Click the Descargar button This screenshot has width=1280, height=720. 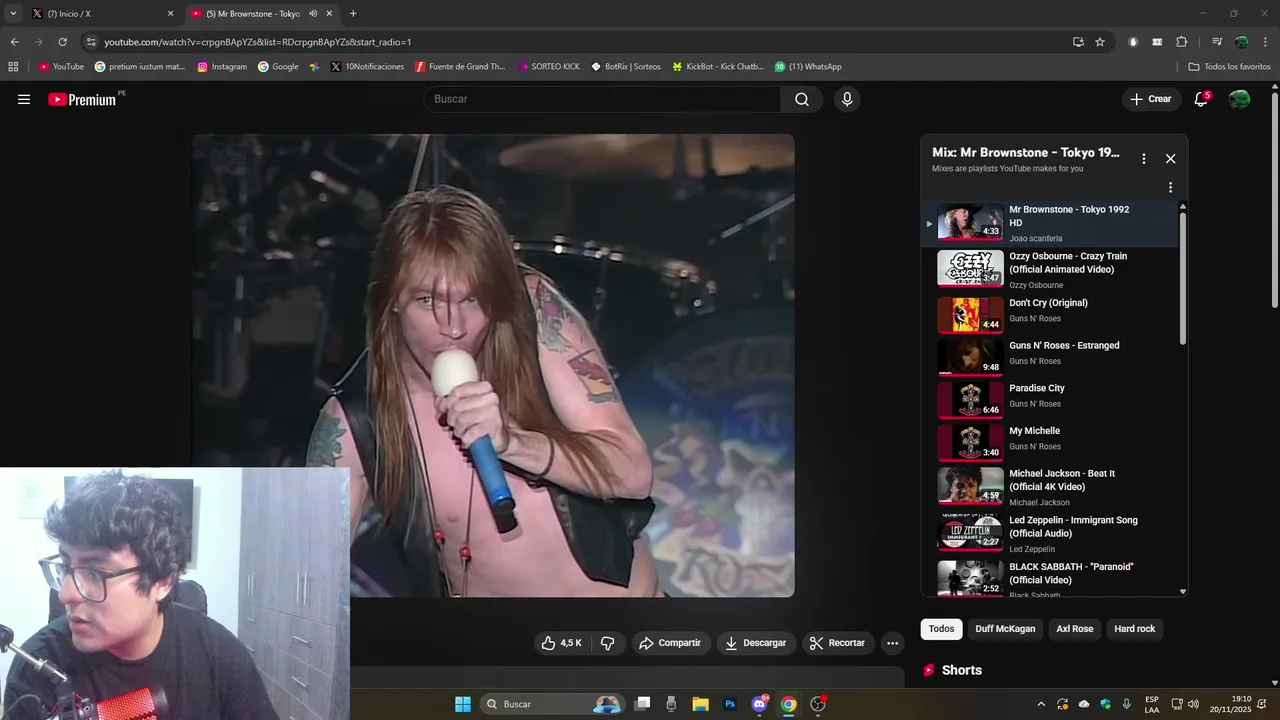[756, 643]
